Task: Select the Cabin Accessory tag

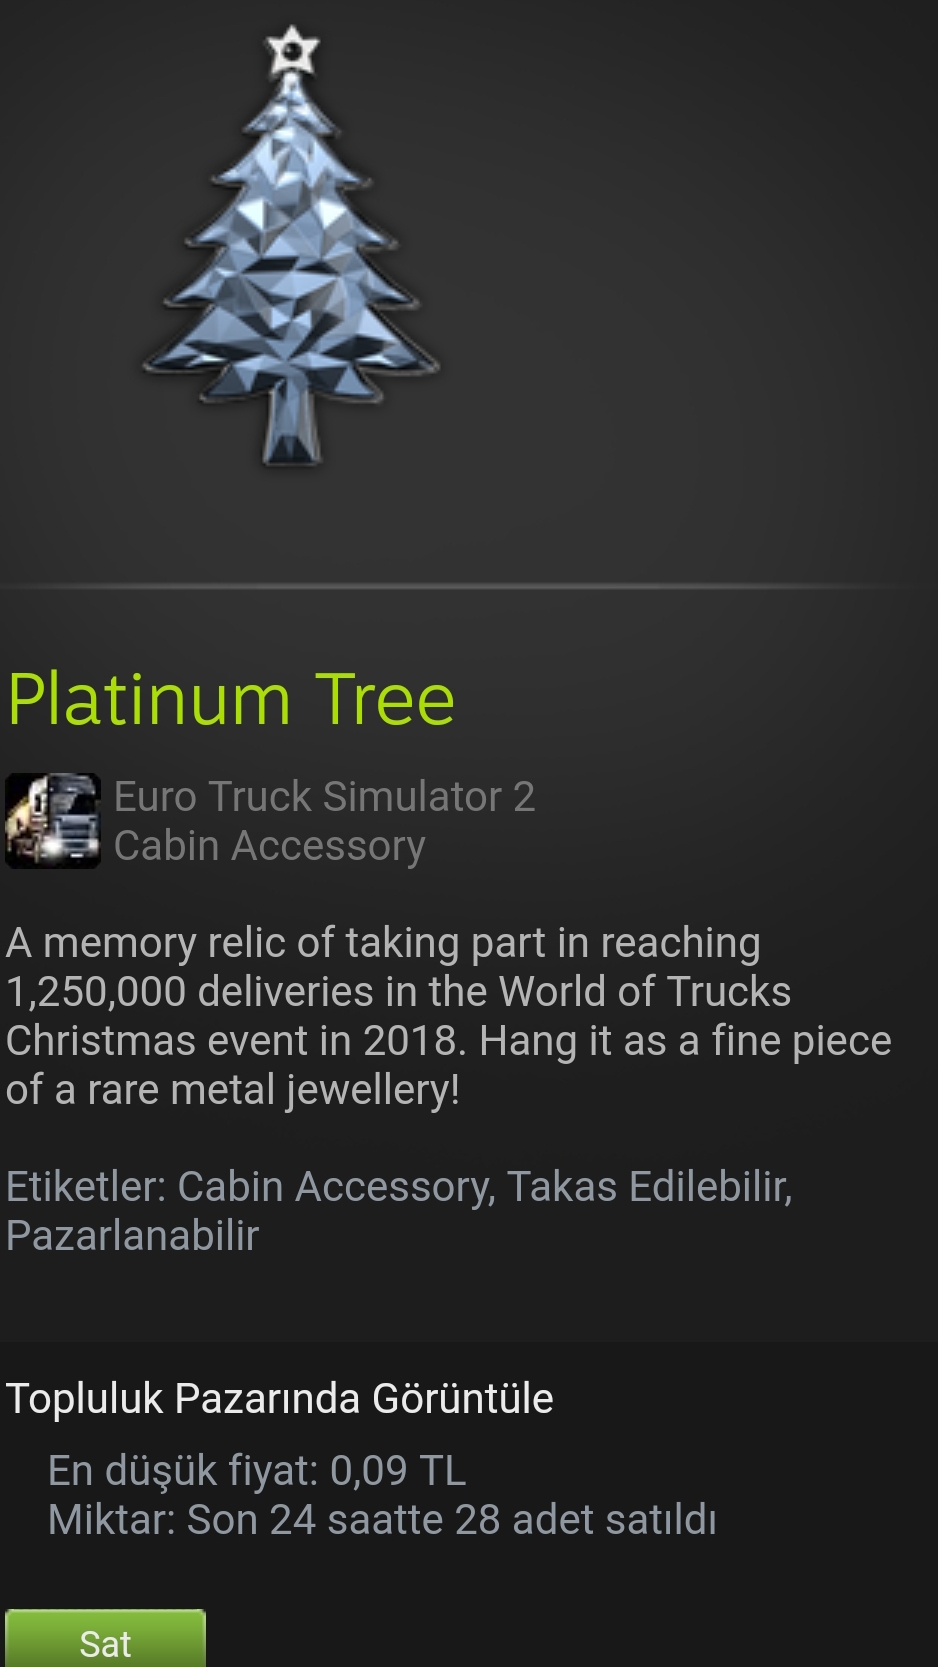Action: click(336, 1187)
